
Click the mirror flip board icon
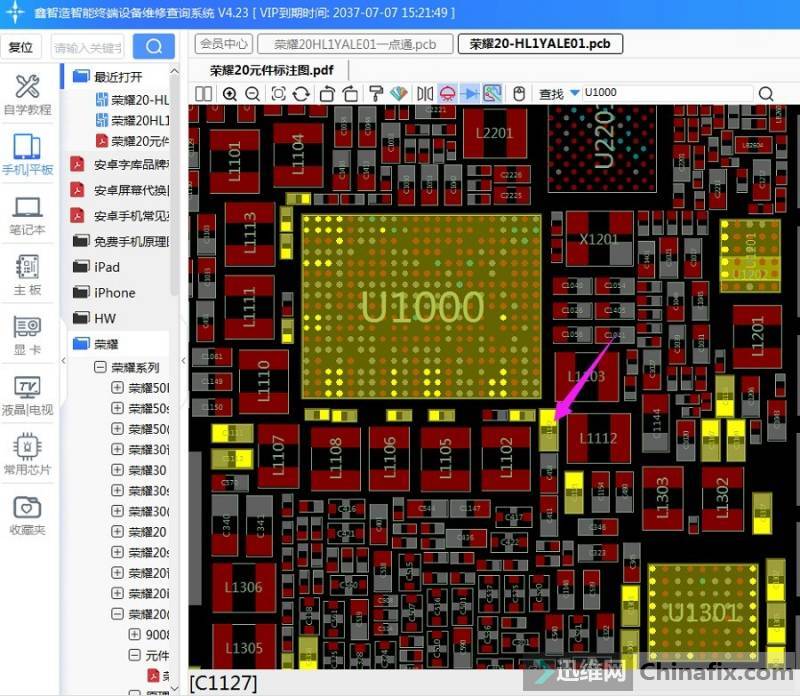425,93
